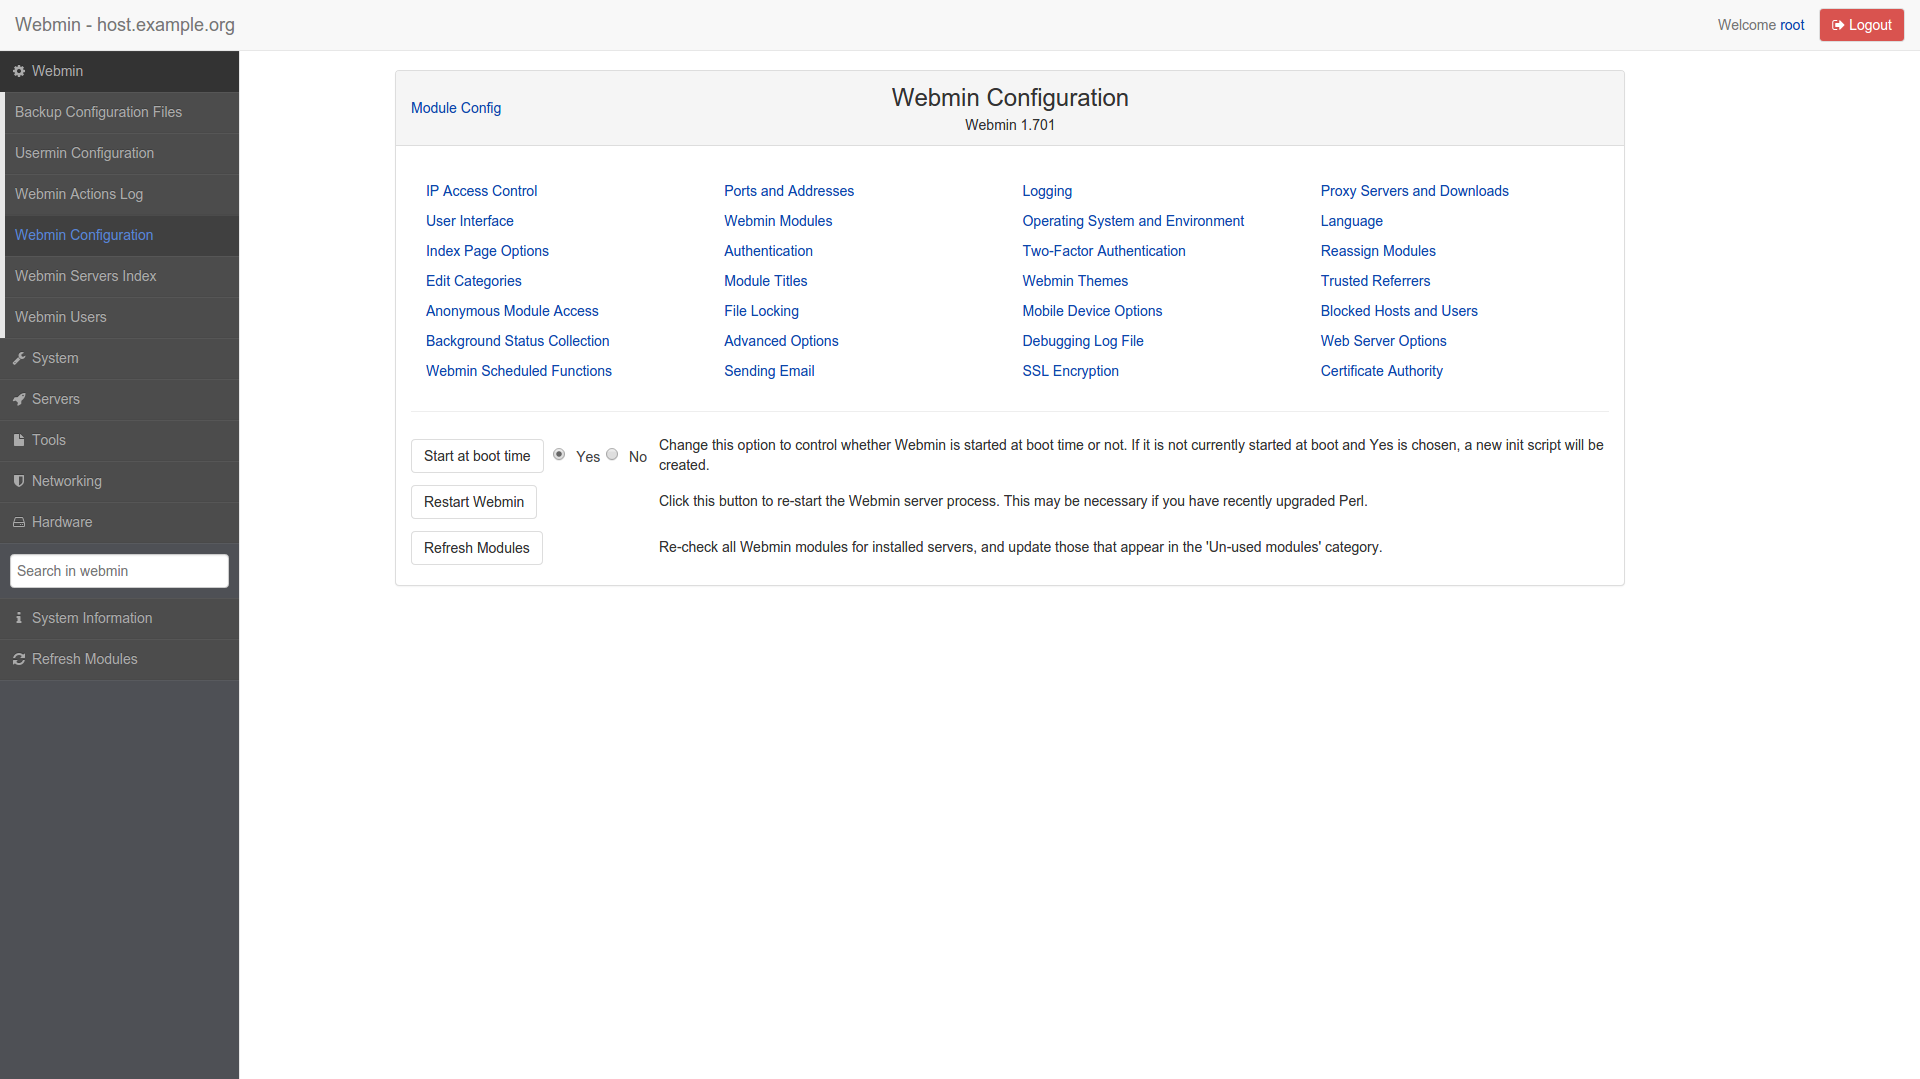1920x1079 pixels.
Task: Open Index Page Options
Action: click(x=487, y=251)
